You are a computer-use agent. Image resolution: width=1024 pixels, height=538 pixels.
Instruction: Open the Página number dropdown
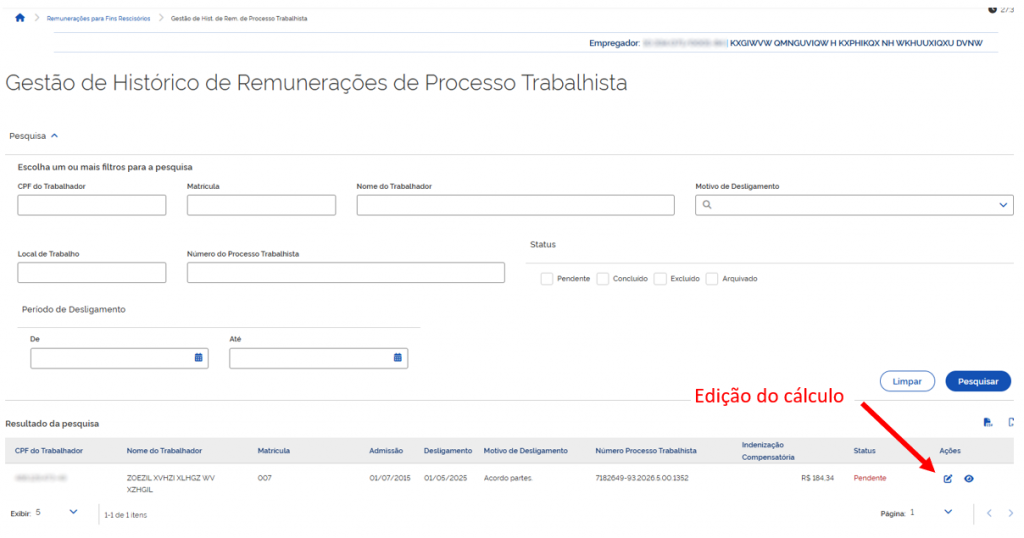tap(948, 512)
